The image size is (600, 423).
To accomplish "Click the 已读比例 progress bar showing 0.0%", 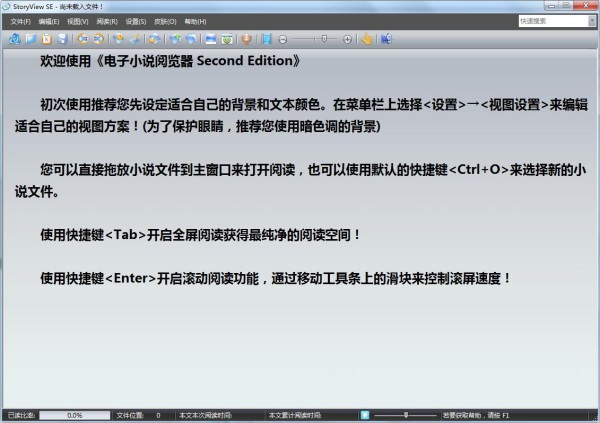I will click(x=75, y=414).
